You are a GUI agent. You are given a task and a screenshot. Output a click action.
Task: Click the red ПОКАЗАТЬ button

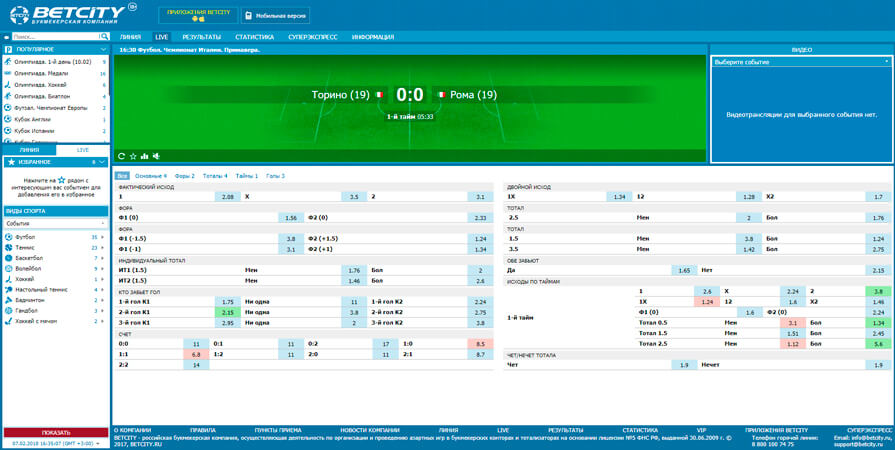(56, 432)
